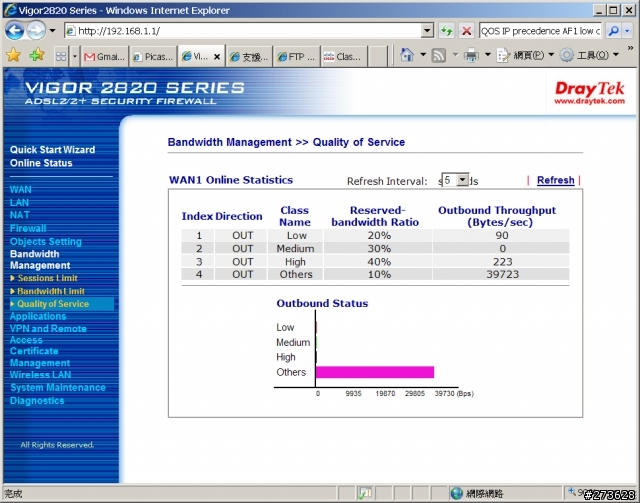
Task: Open a new blank tab
Action: coord(378,56)
